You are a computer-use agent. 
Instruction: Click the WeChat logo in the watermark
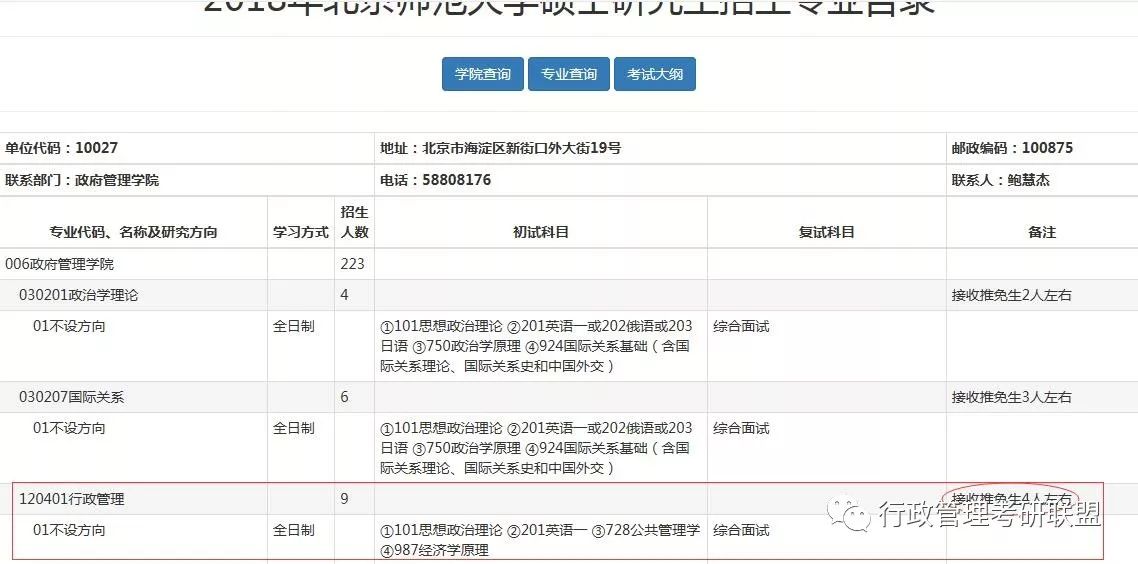856,515
